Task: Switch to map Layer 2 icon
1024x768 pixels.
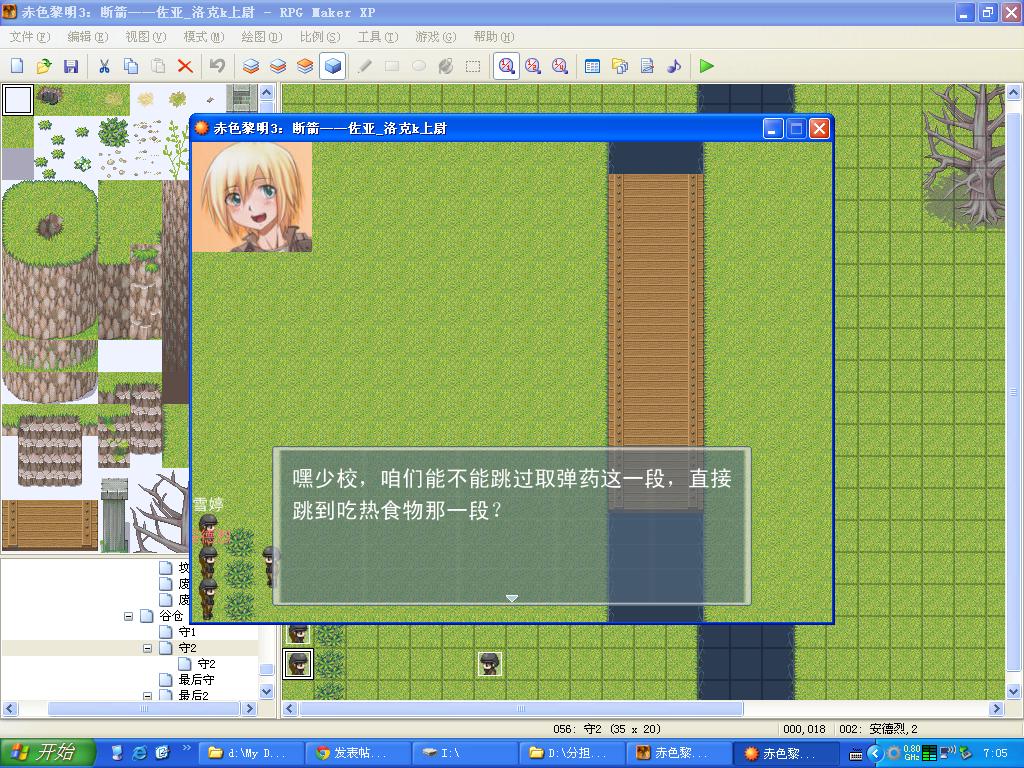Action: pyautogui.click(x=278, y=66)
